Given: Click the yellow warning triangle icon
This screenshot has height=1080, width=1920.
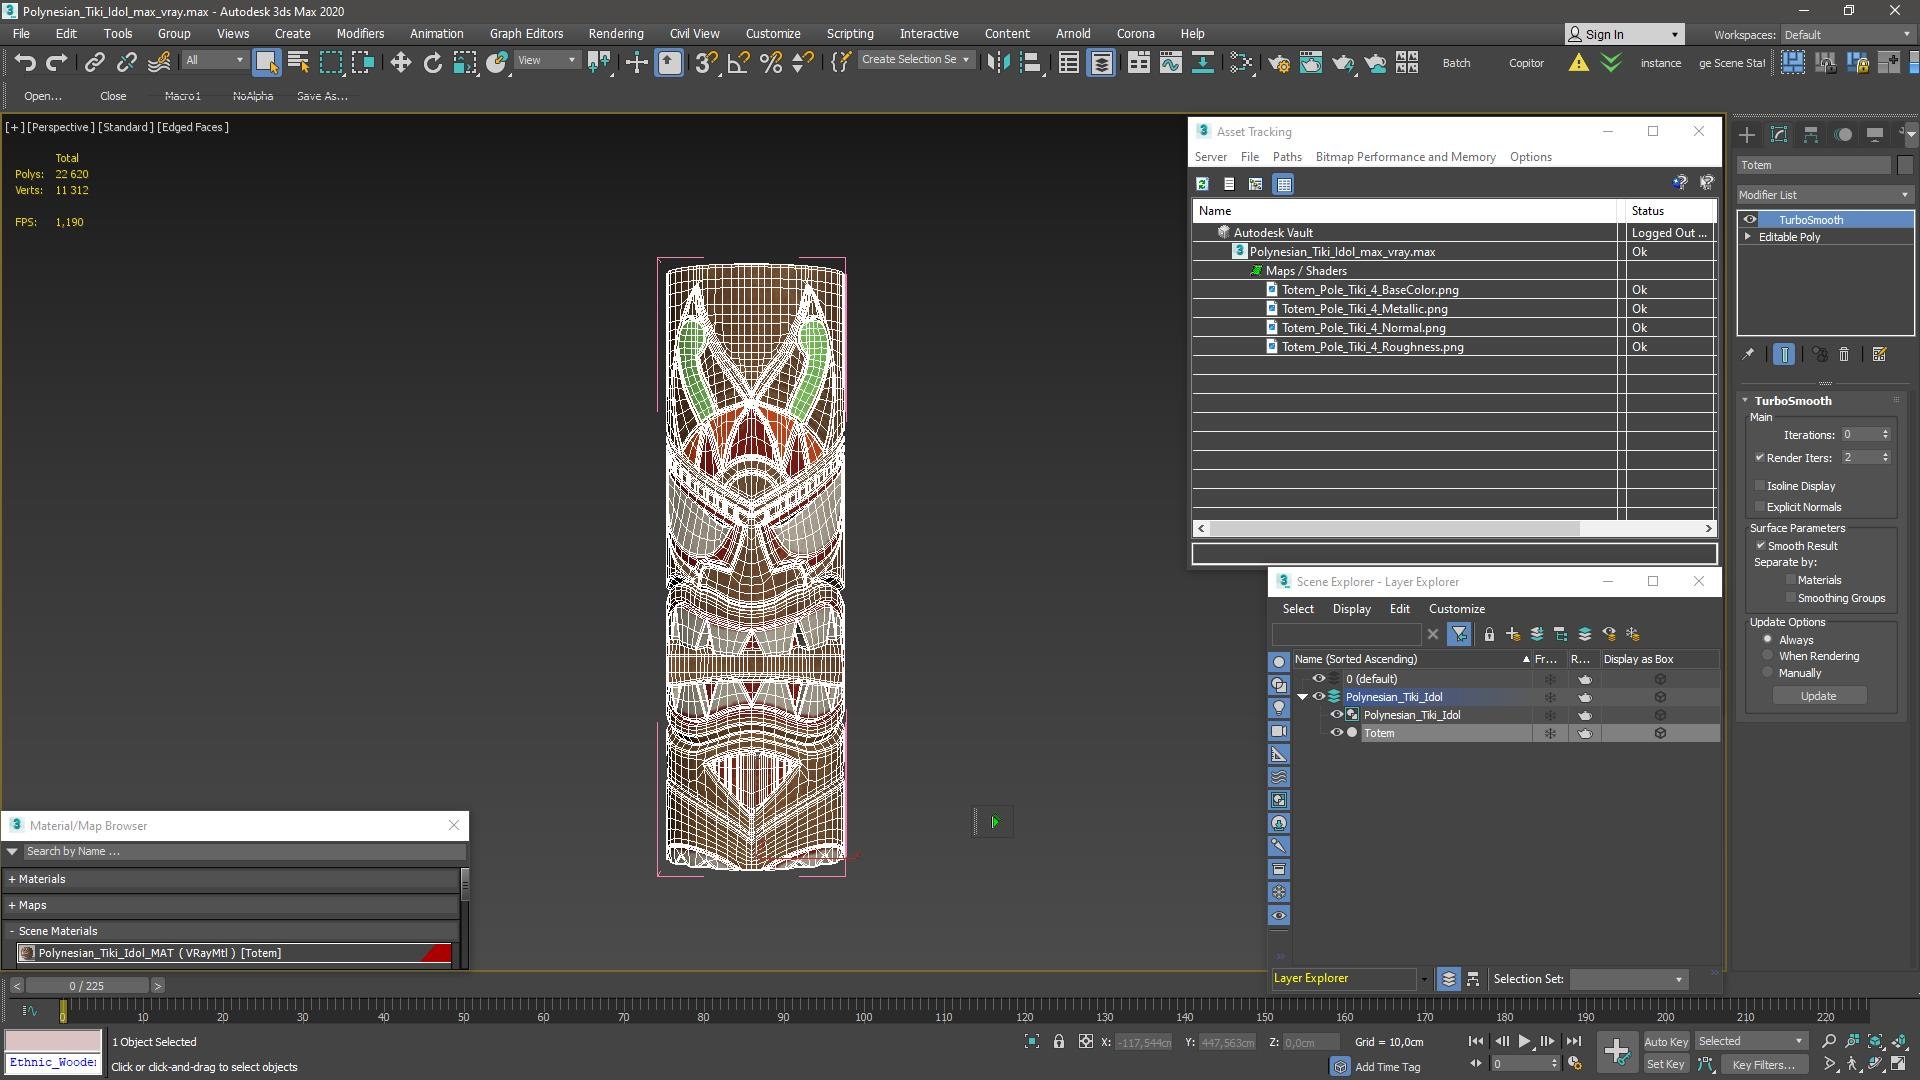Looking at the screenshot, I should point(1578,63).
